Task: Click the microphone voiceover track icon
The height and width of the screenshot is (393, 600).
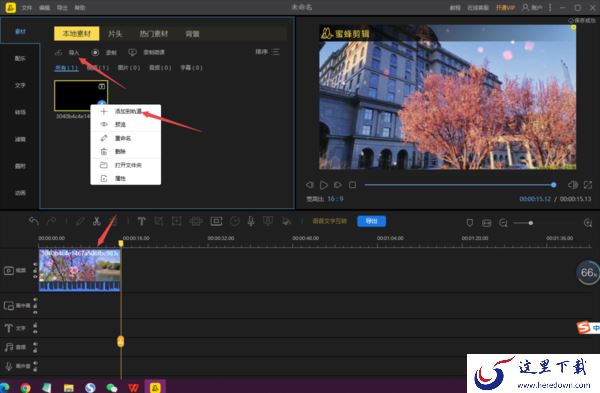Action: coord(9,366)
